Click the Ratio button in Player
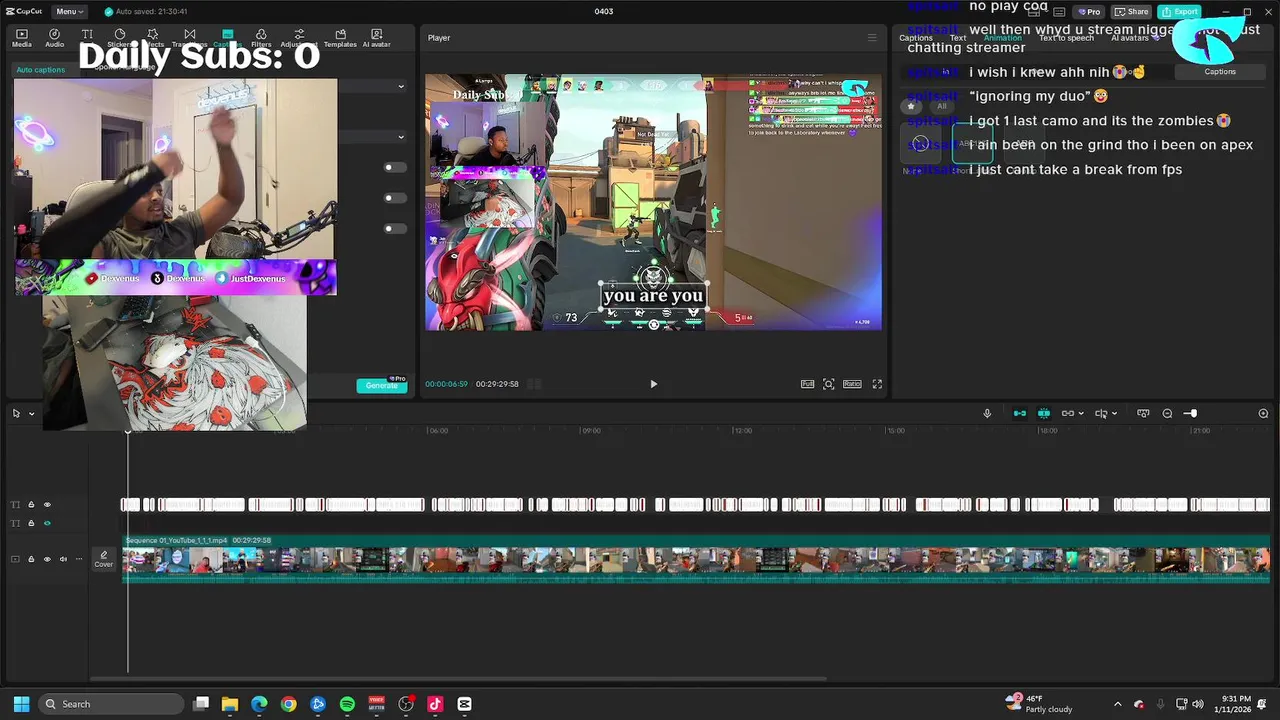The height and width of the screenshot is (720, 1280). coord(852,384)
